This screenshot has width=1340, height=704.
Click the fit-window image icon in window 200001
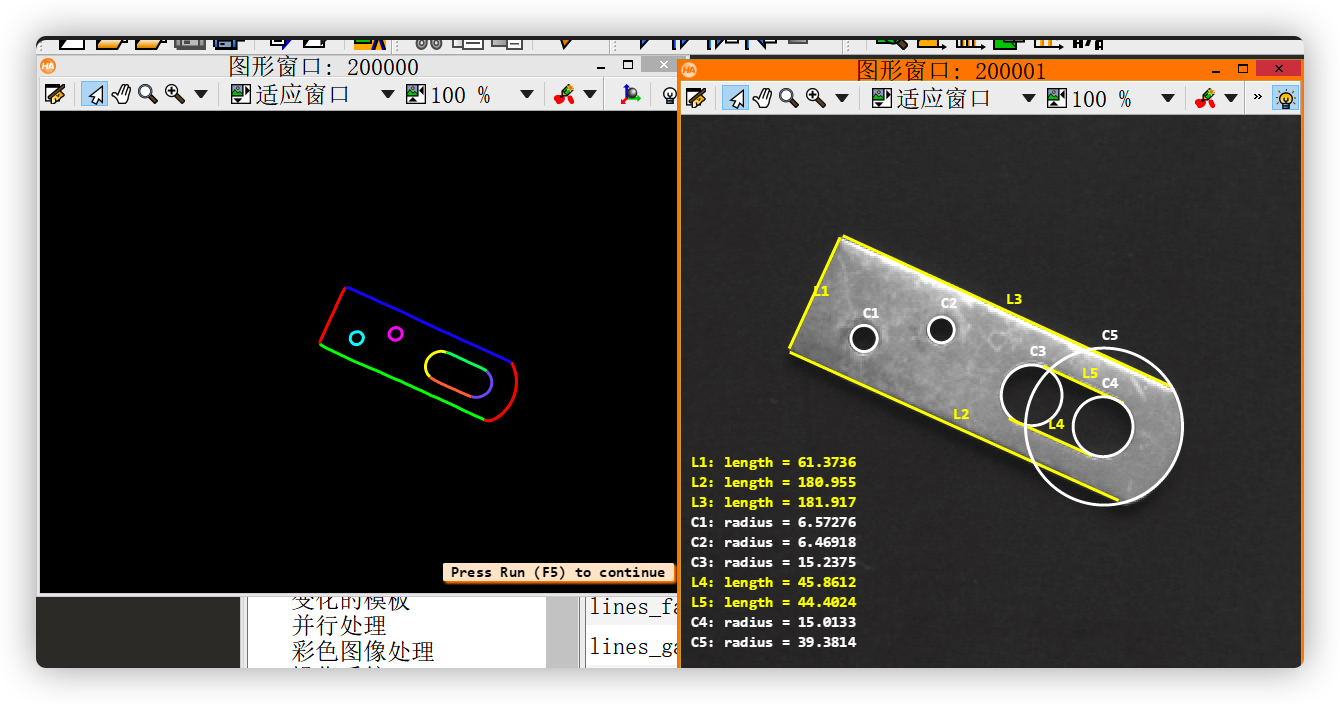pyautogui.click(x=882, y=98)
